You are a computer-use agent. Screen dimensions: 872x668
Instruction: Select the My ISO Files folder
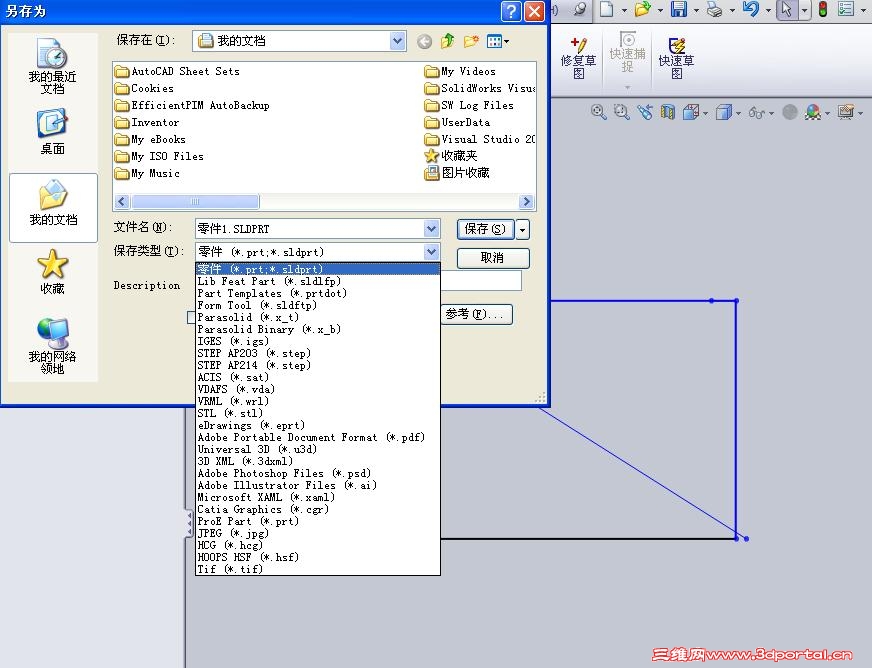click(x=160, y=156)
